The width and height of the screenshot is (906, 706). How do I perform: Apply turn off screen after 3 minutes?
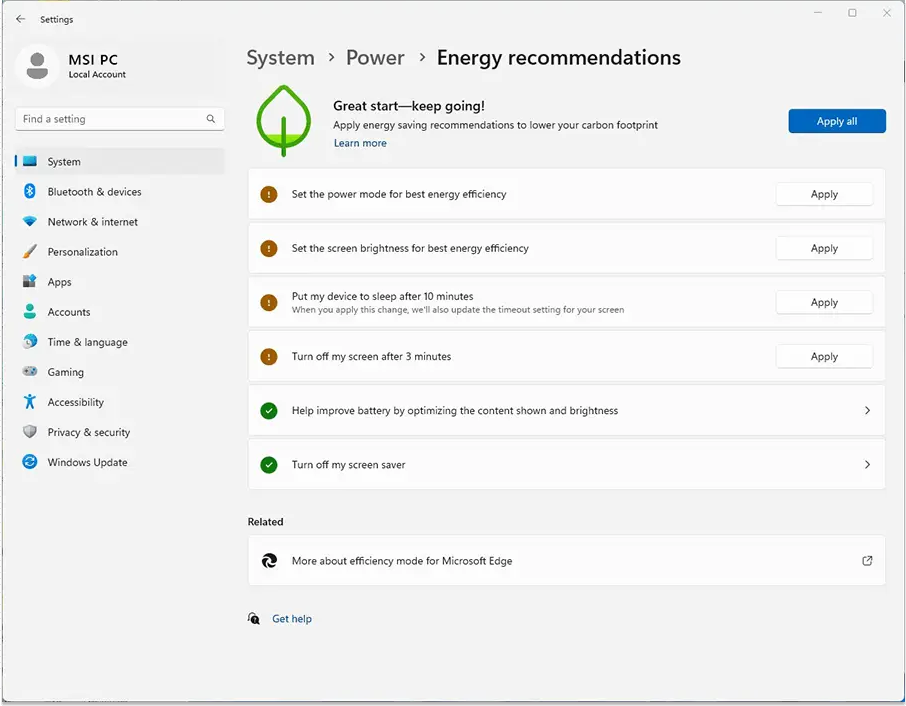(824, 356)
